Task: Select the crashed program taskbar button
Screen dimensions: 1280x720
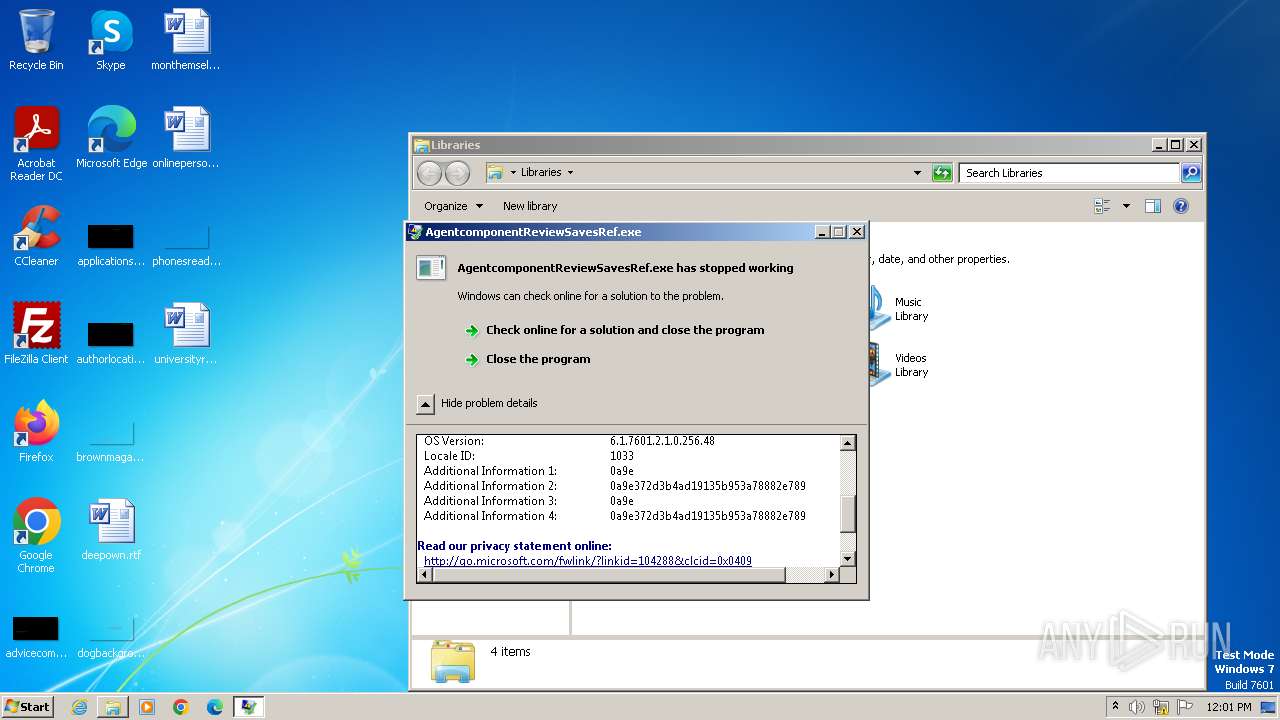Action: pos(249,707)
